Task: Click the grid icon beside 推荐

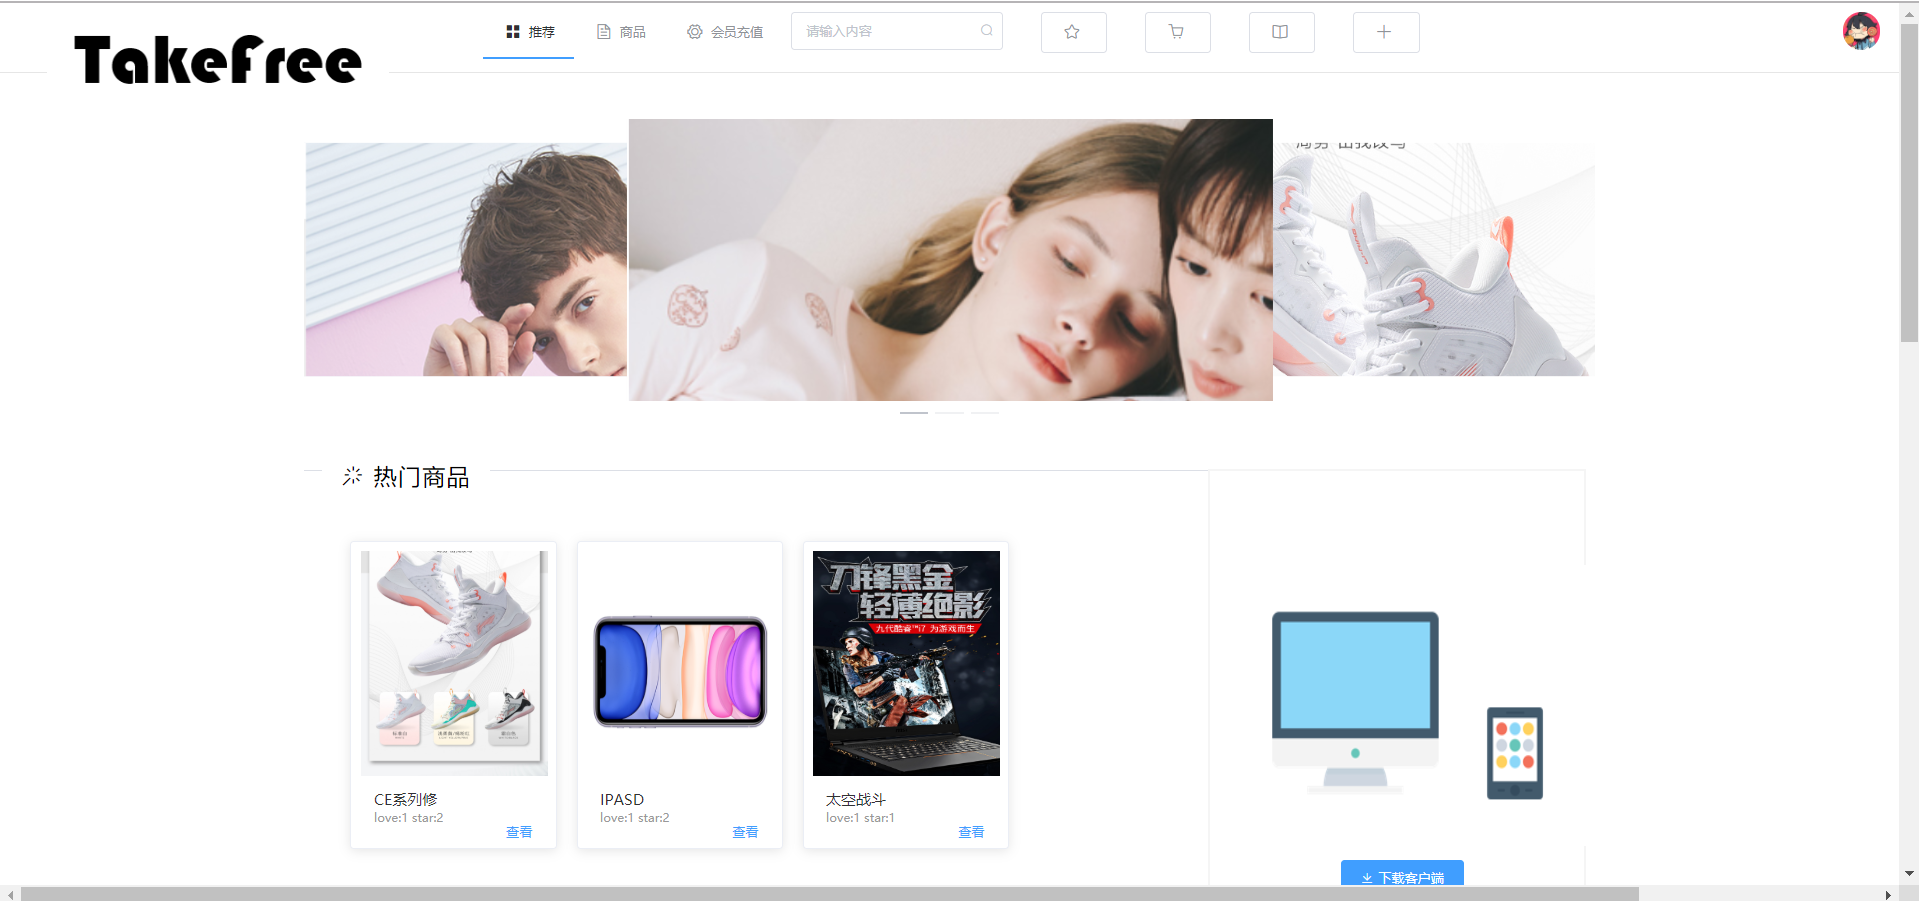Action: click(513, 31)
